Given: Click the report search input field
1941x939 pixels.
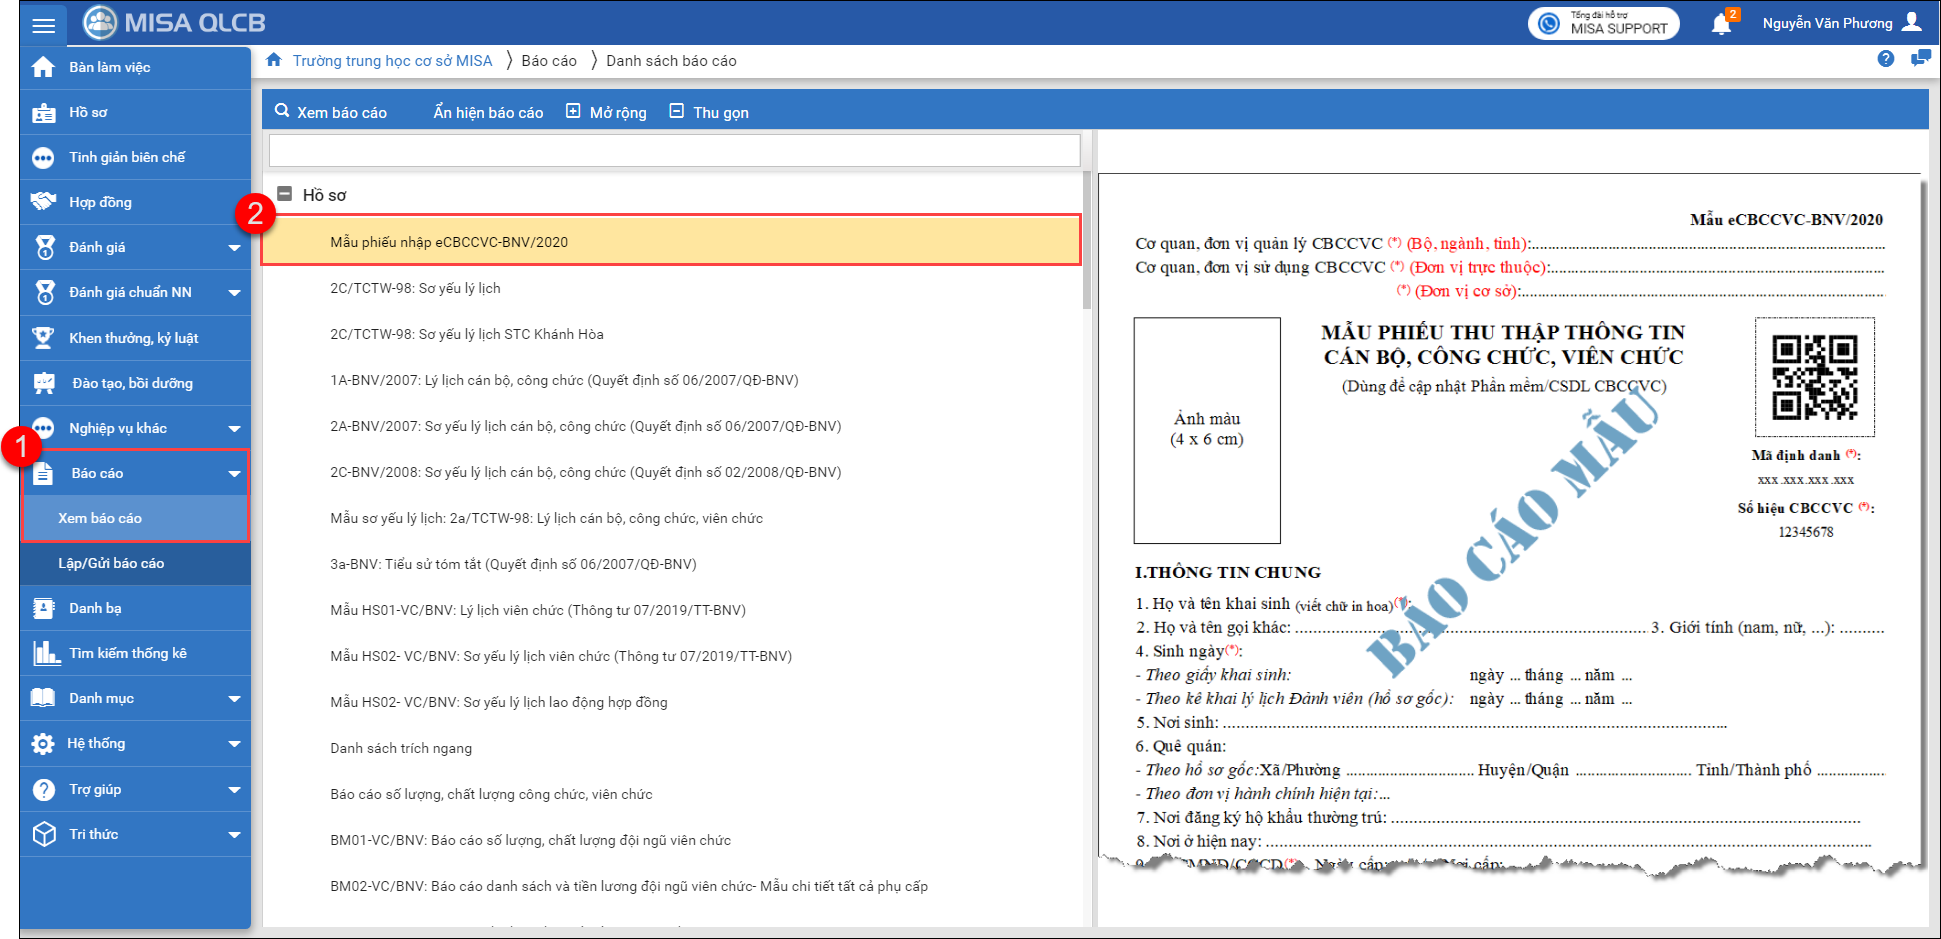Looking at the screenshot, I should click(674, 151).
